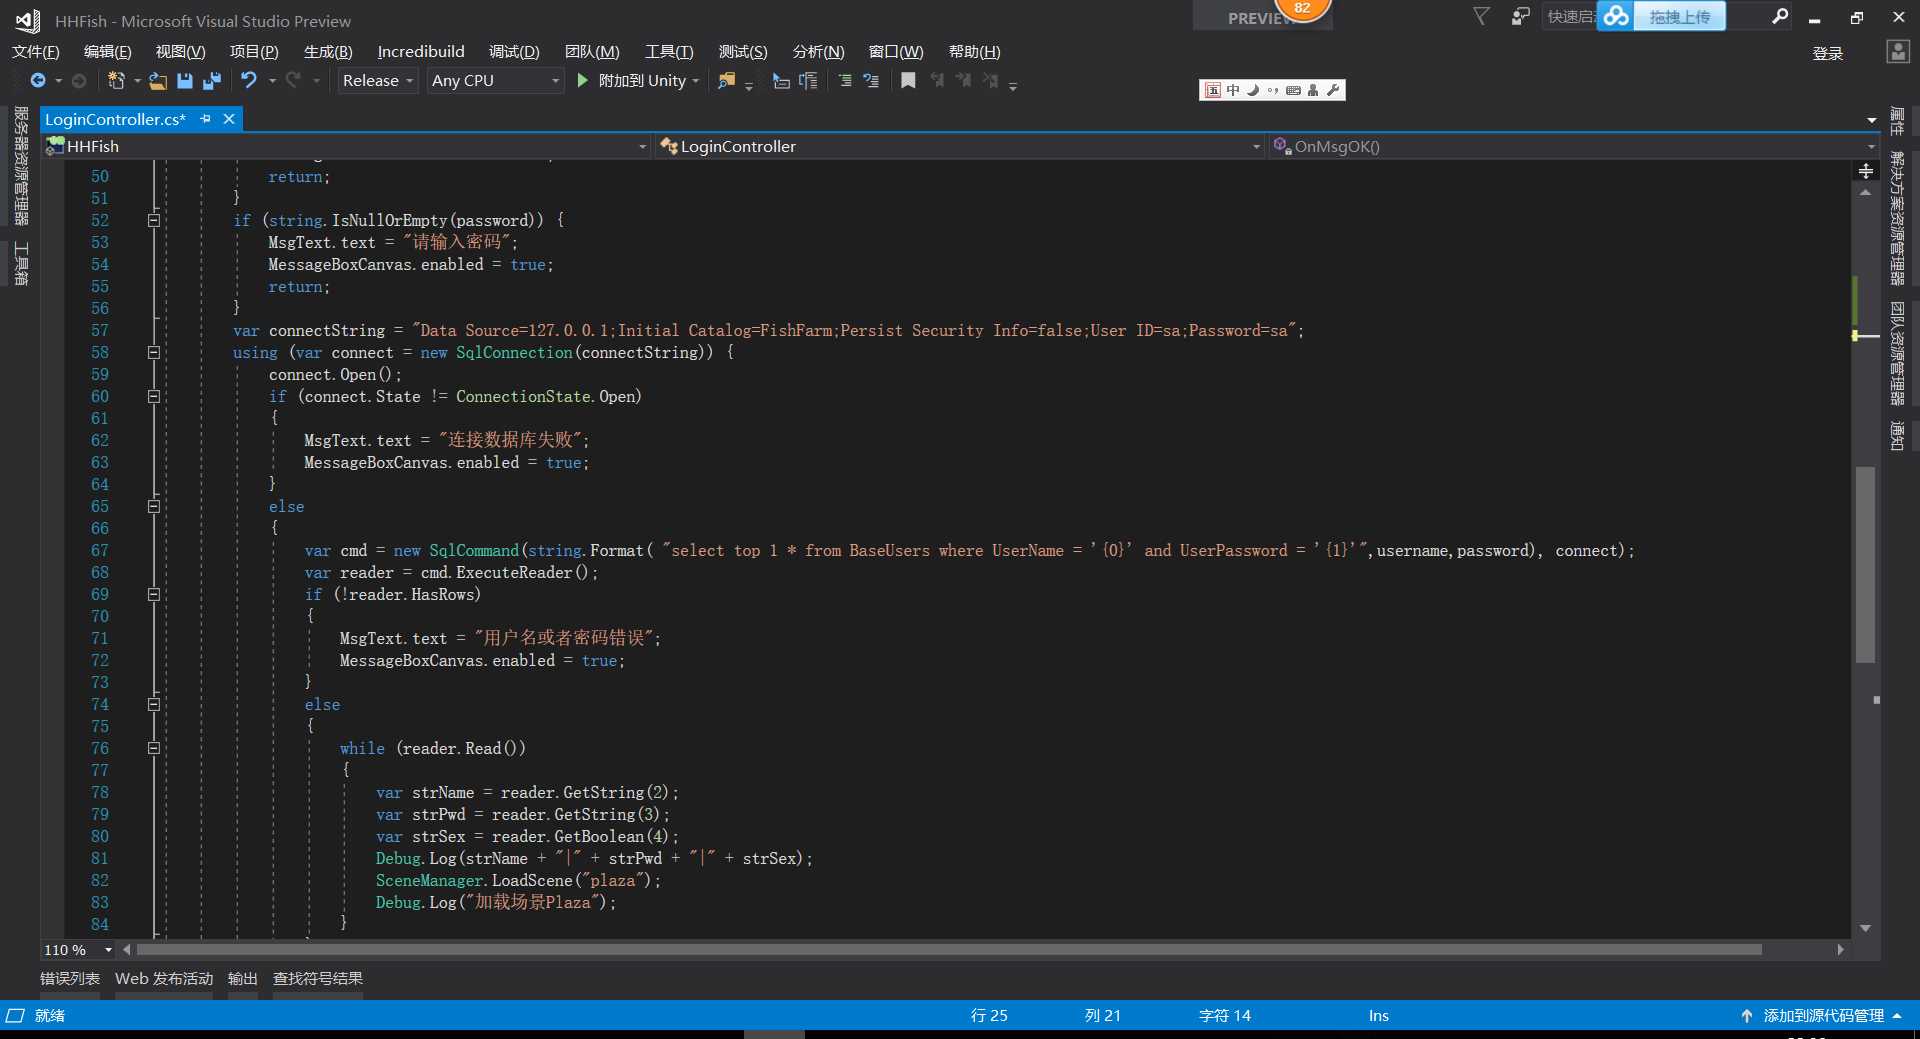Image resolution: width=1920 pixels, height=1039 pixels.
Task: Click the 附加到 Unity button
Action: (642, 81)
